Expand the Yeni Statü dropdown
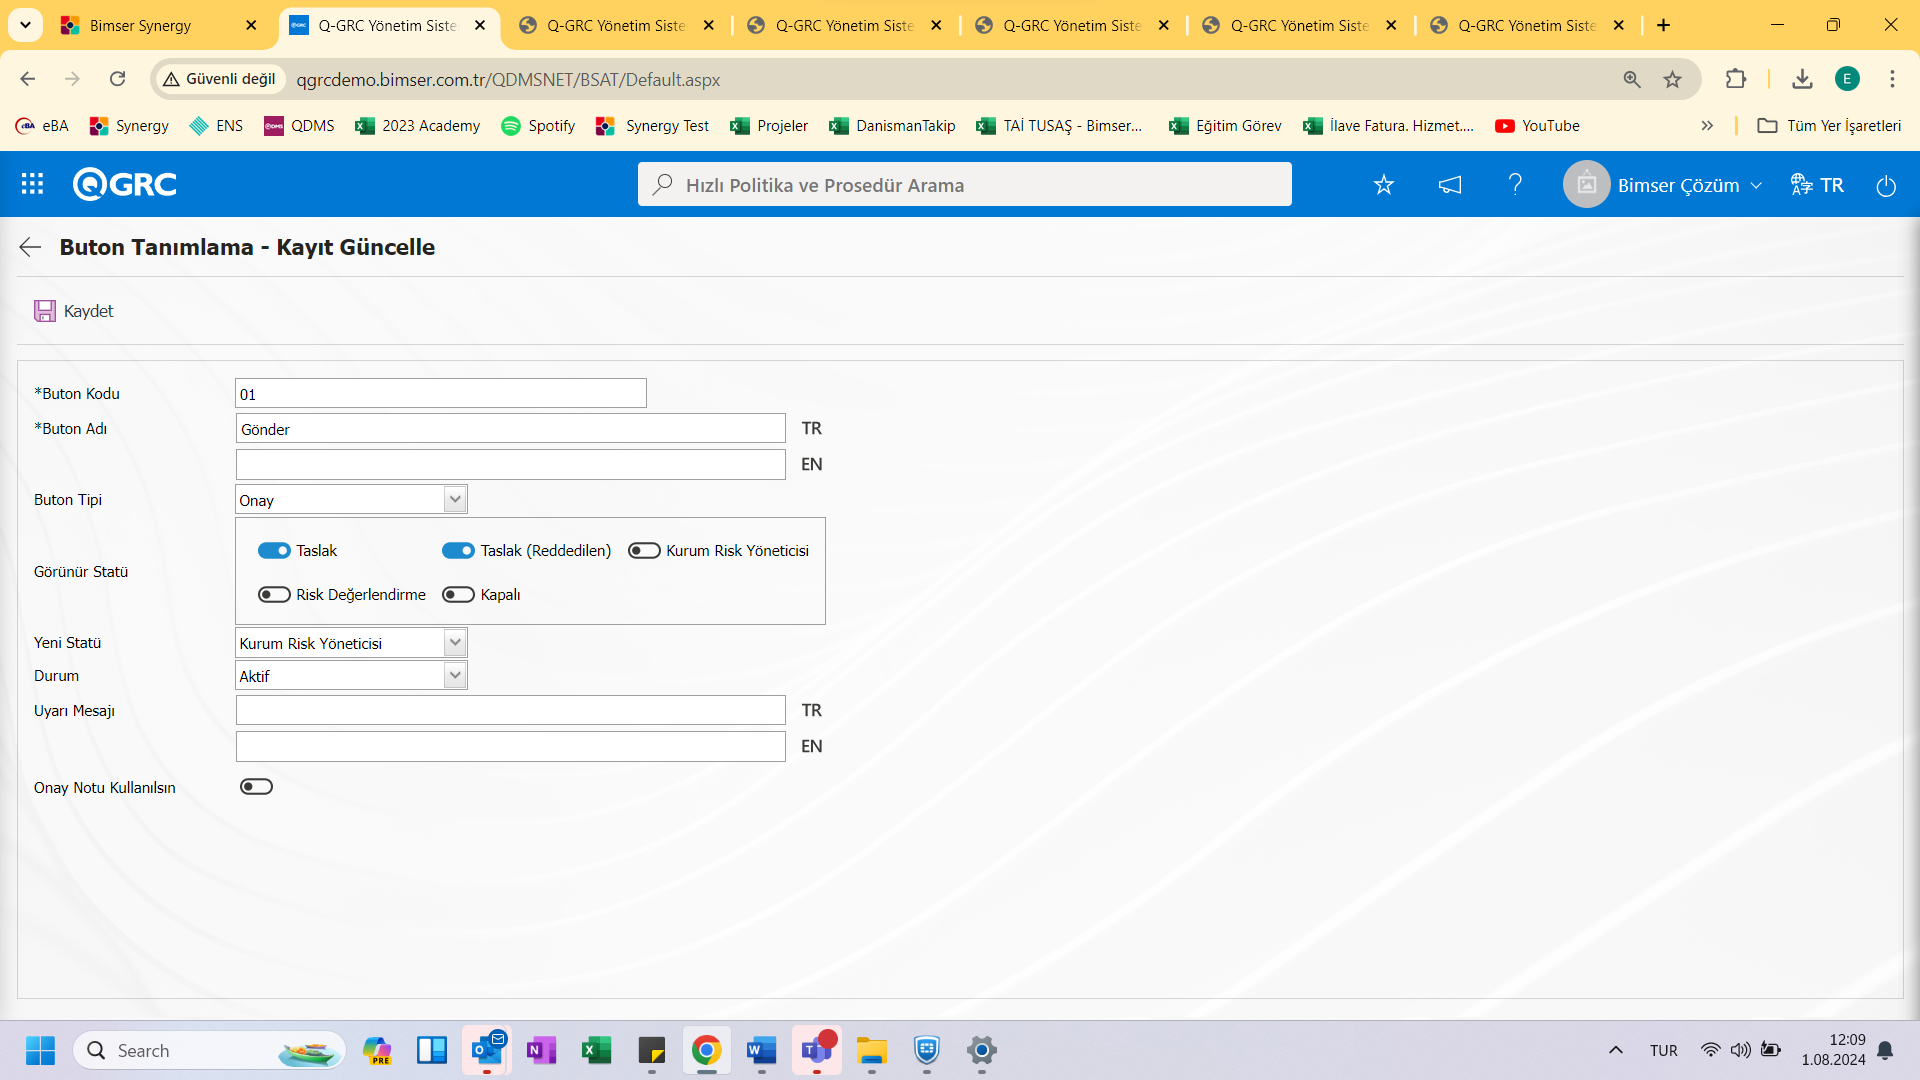1920x1080 pixels. tap(454, 642)
